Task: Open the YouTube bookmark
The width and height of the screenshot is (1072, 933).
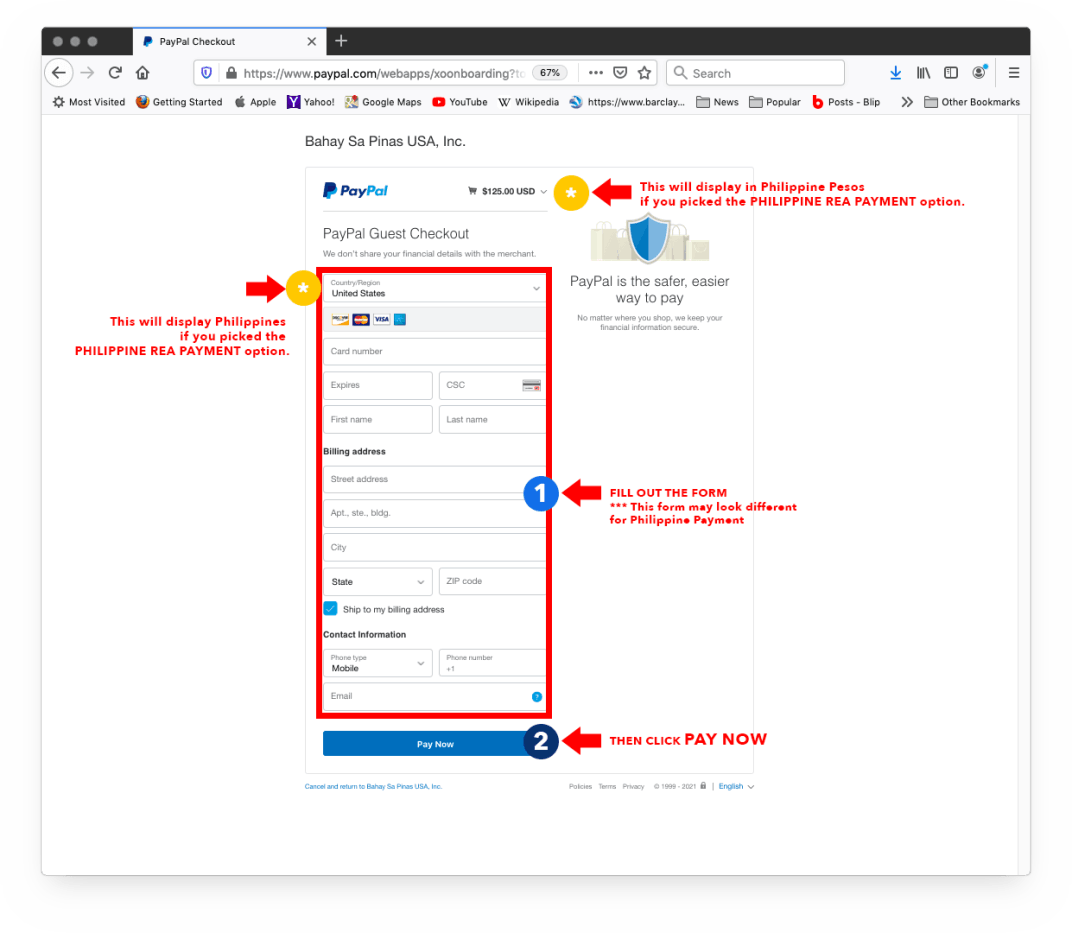Action: point(460,102)
